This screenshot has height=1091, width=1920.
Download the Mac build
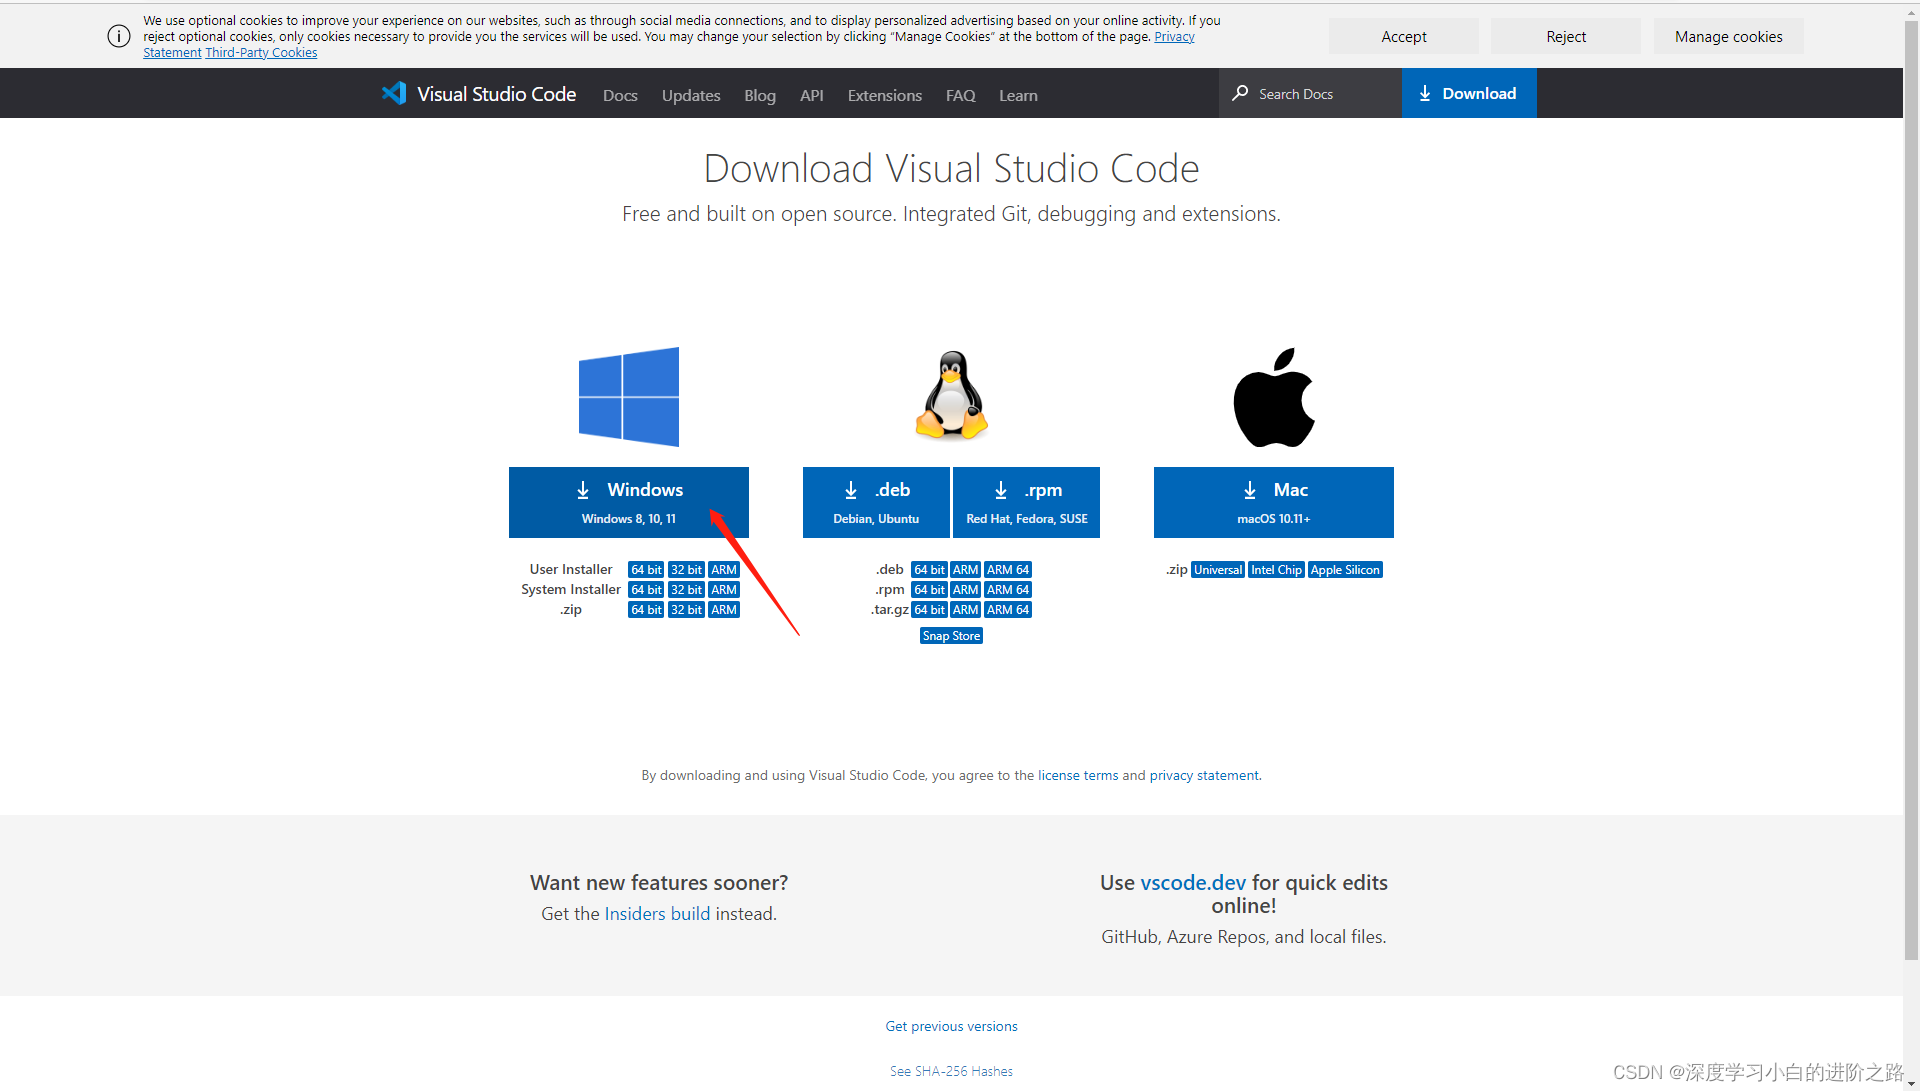pos(1274,502)
